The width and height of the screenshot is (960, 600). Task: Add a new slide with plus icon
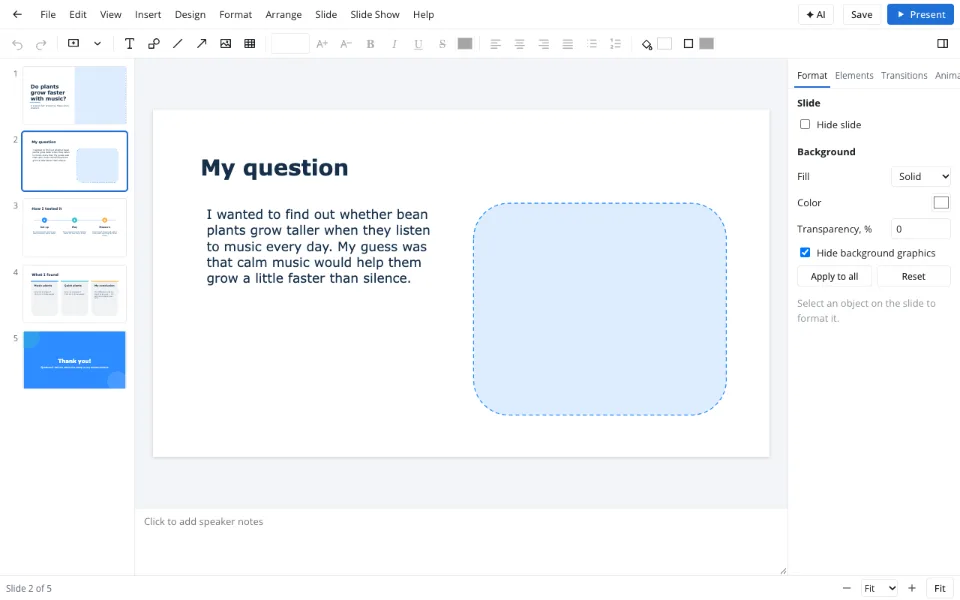pyautogui.click(x=73, y=43)
